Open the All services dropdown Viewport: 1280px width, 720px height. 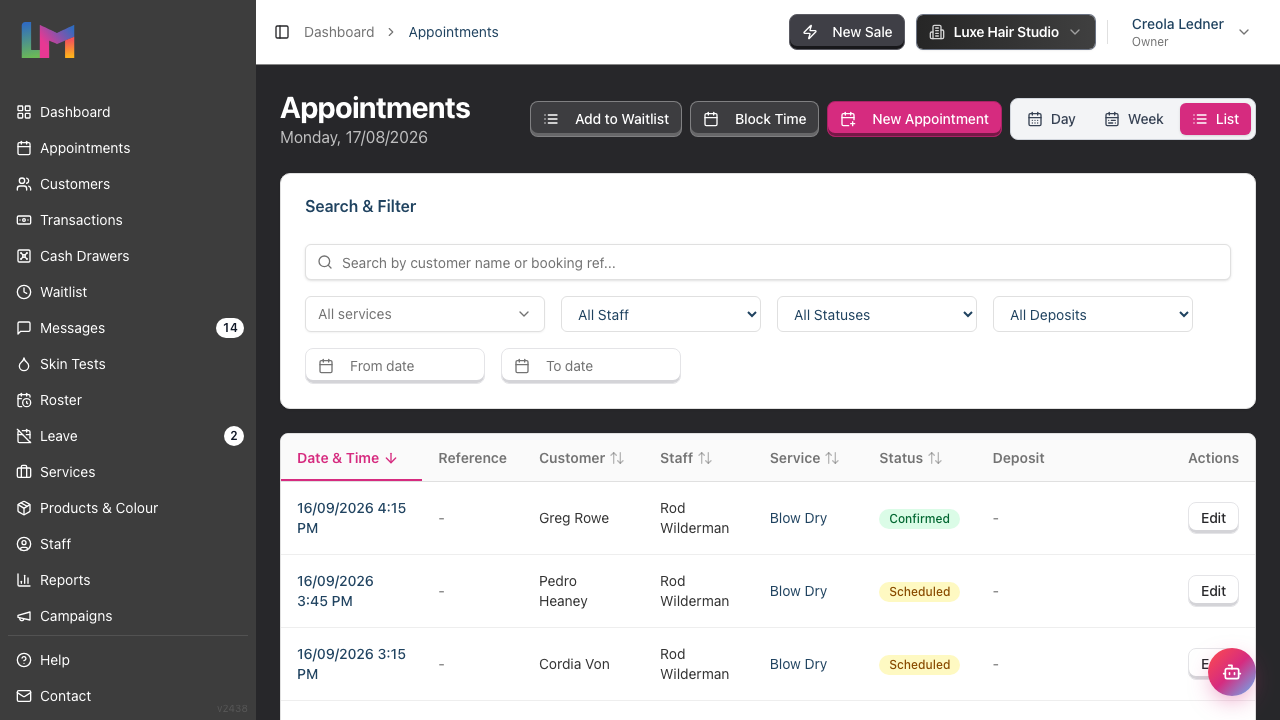pyautogui.click(x=425, y=314)
